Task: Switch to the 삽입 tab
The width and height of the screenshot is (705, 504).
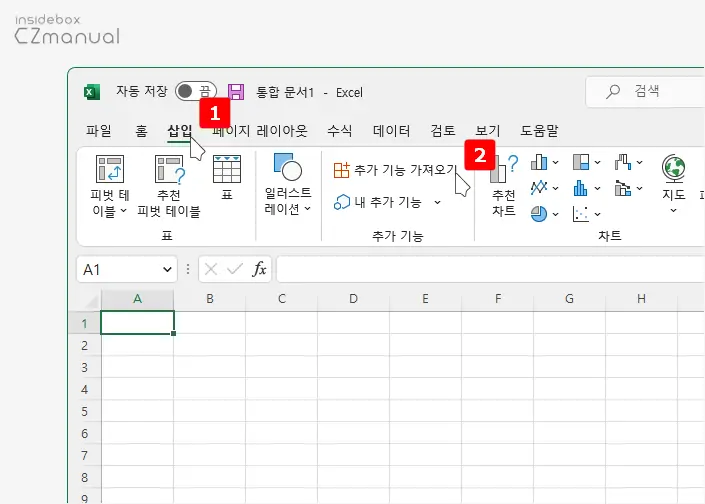Action: click(180, 131)
